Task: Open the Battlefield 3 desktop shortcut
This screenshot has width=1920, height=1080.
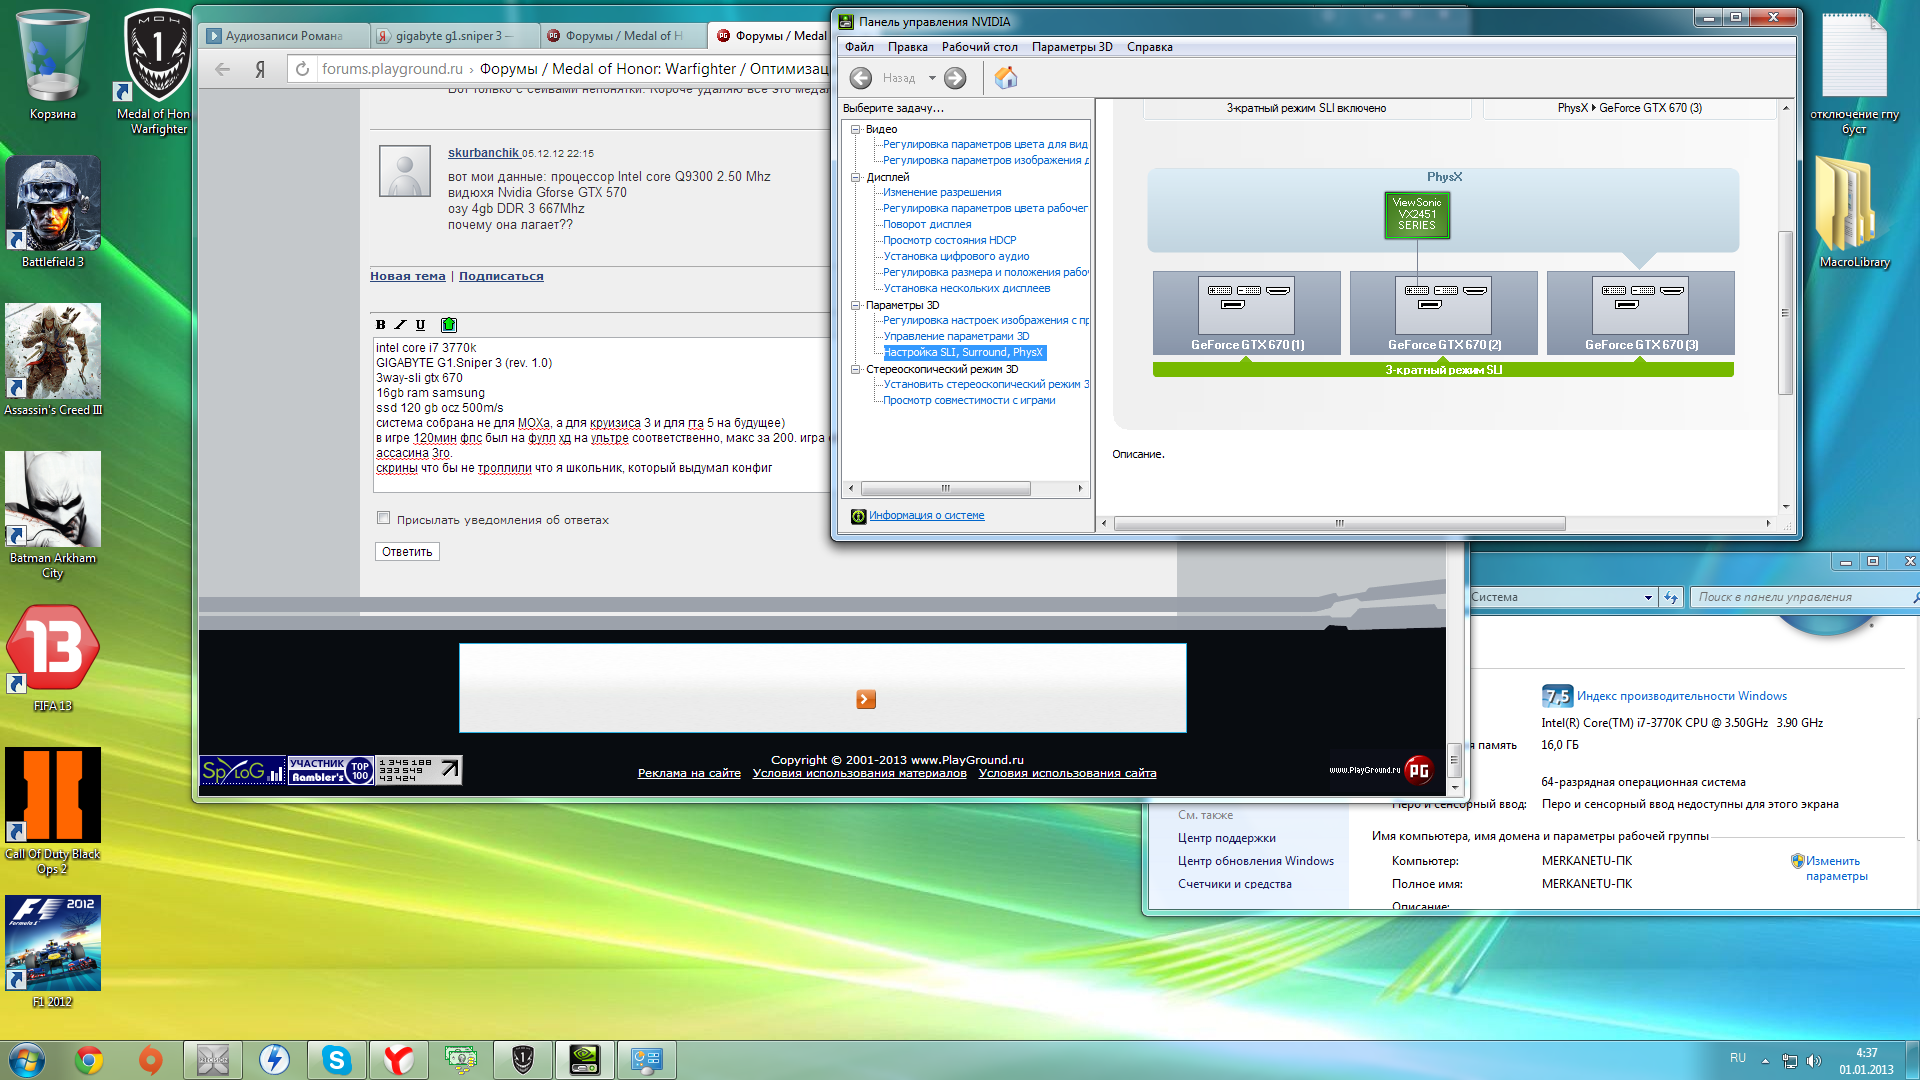Action: (x=53, y=212)
